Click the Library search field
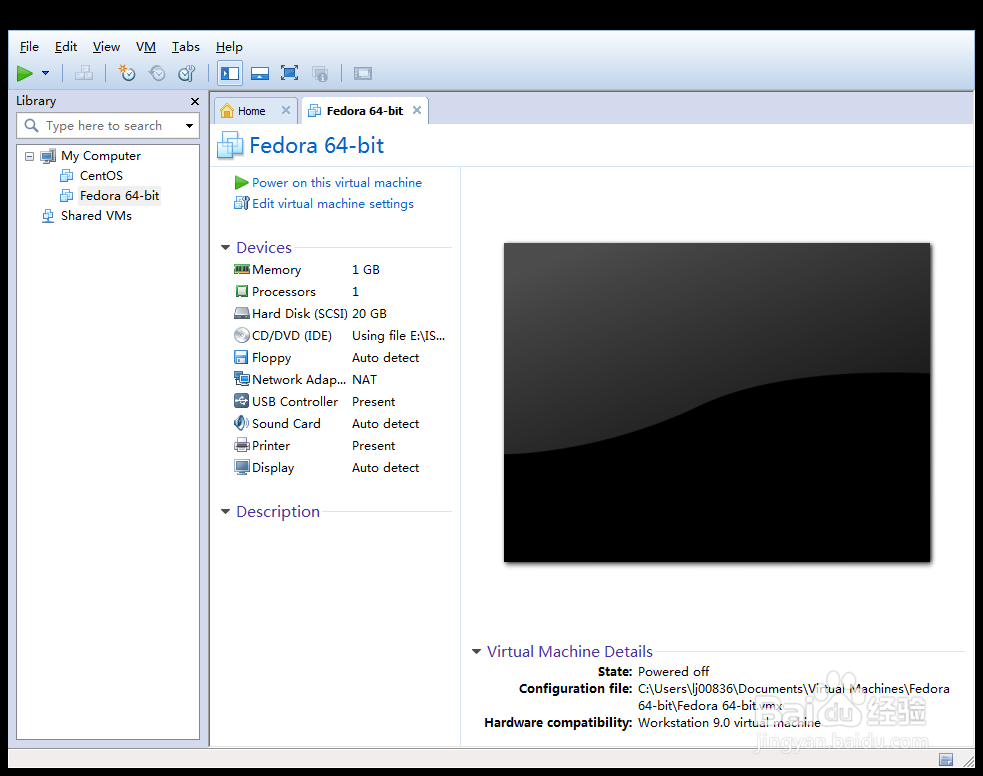The width and height of the screenshot is (983, 776). point(108,126)
